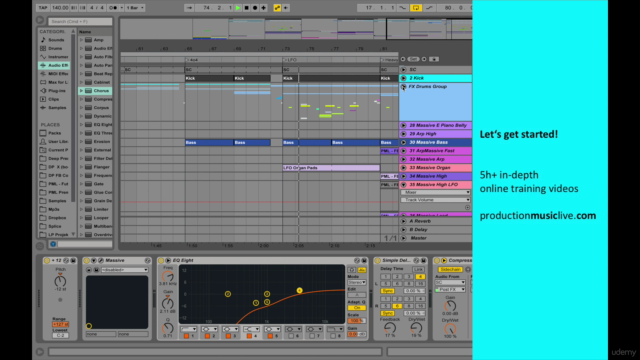Click the Simple Delay Feedback knob
Screen dimensions: 640x360
(390, 327)
